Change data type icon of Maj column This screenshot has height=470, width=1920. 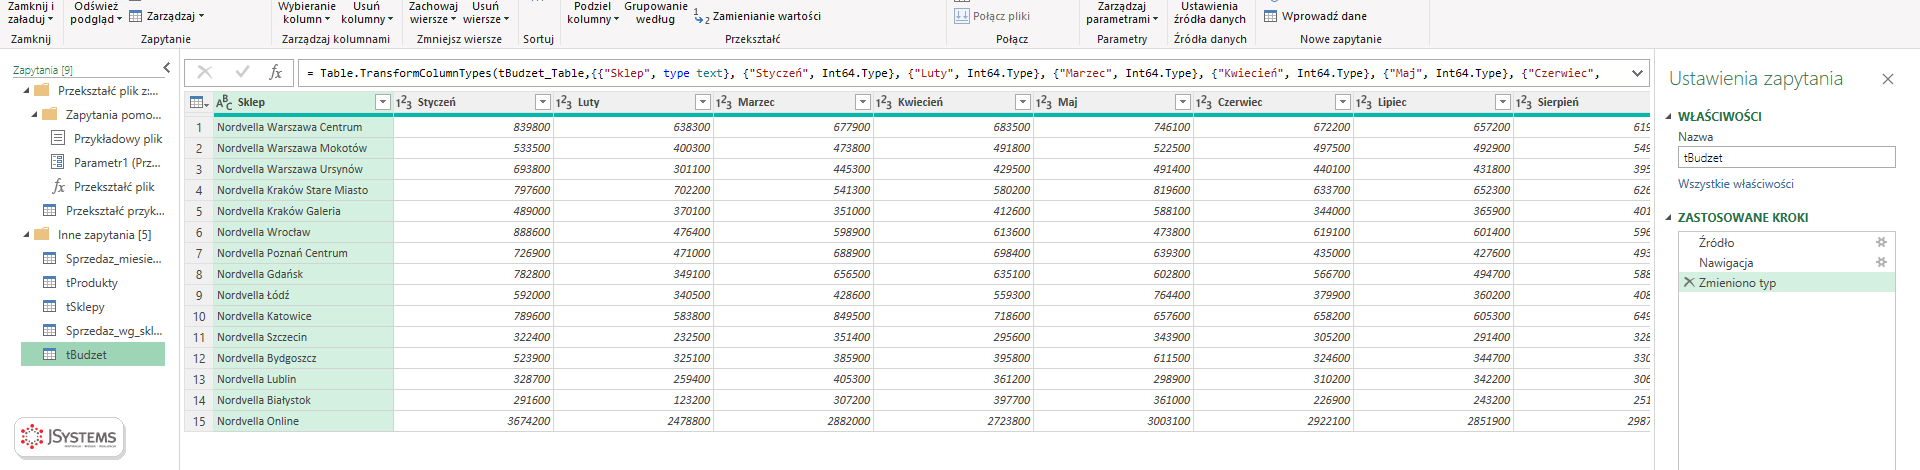coord(1044,102)
